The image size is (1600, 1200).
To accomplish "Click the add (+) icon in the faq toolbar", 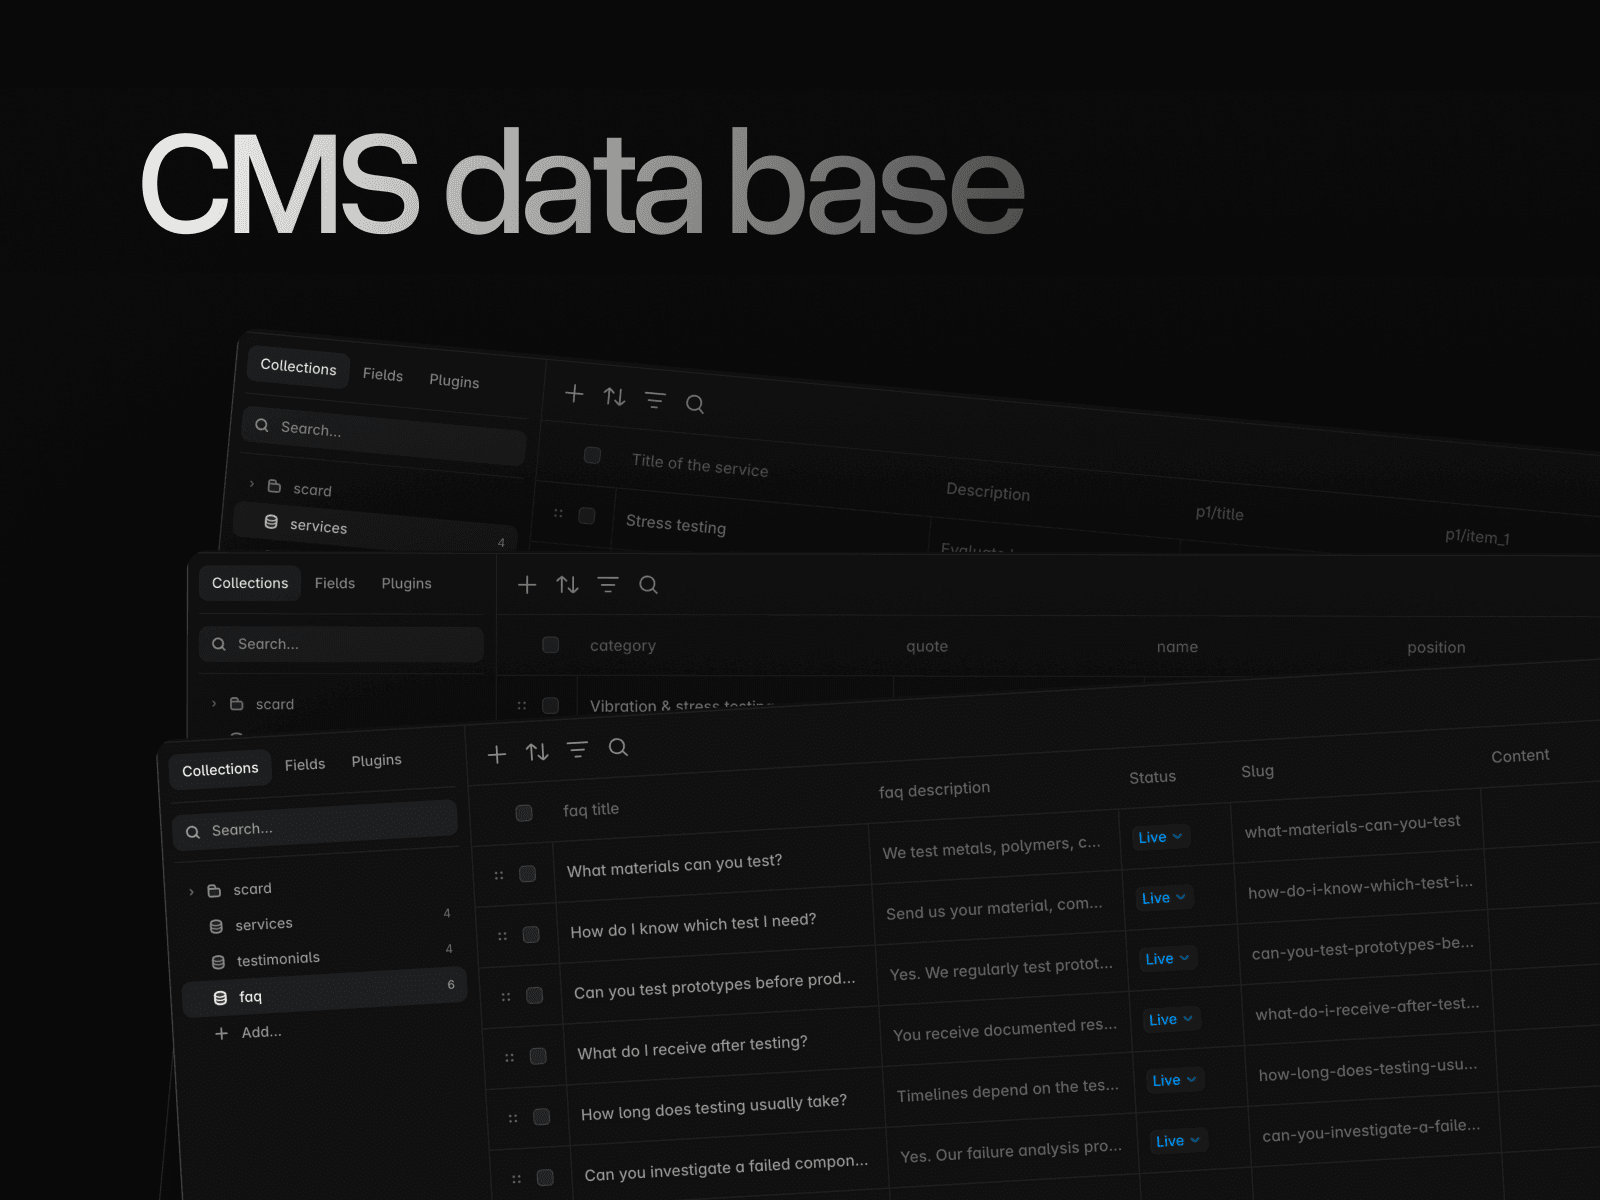I will 497,754.
